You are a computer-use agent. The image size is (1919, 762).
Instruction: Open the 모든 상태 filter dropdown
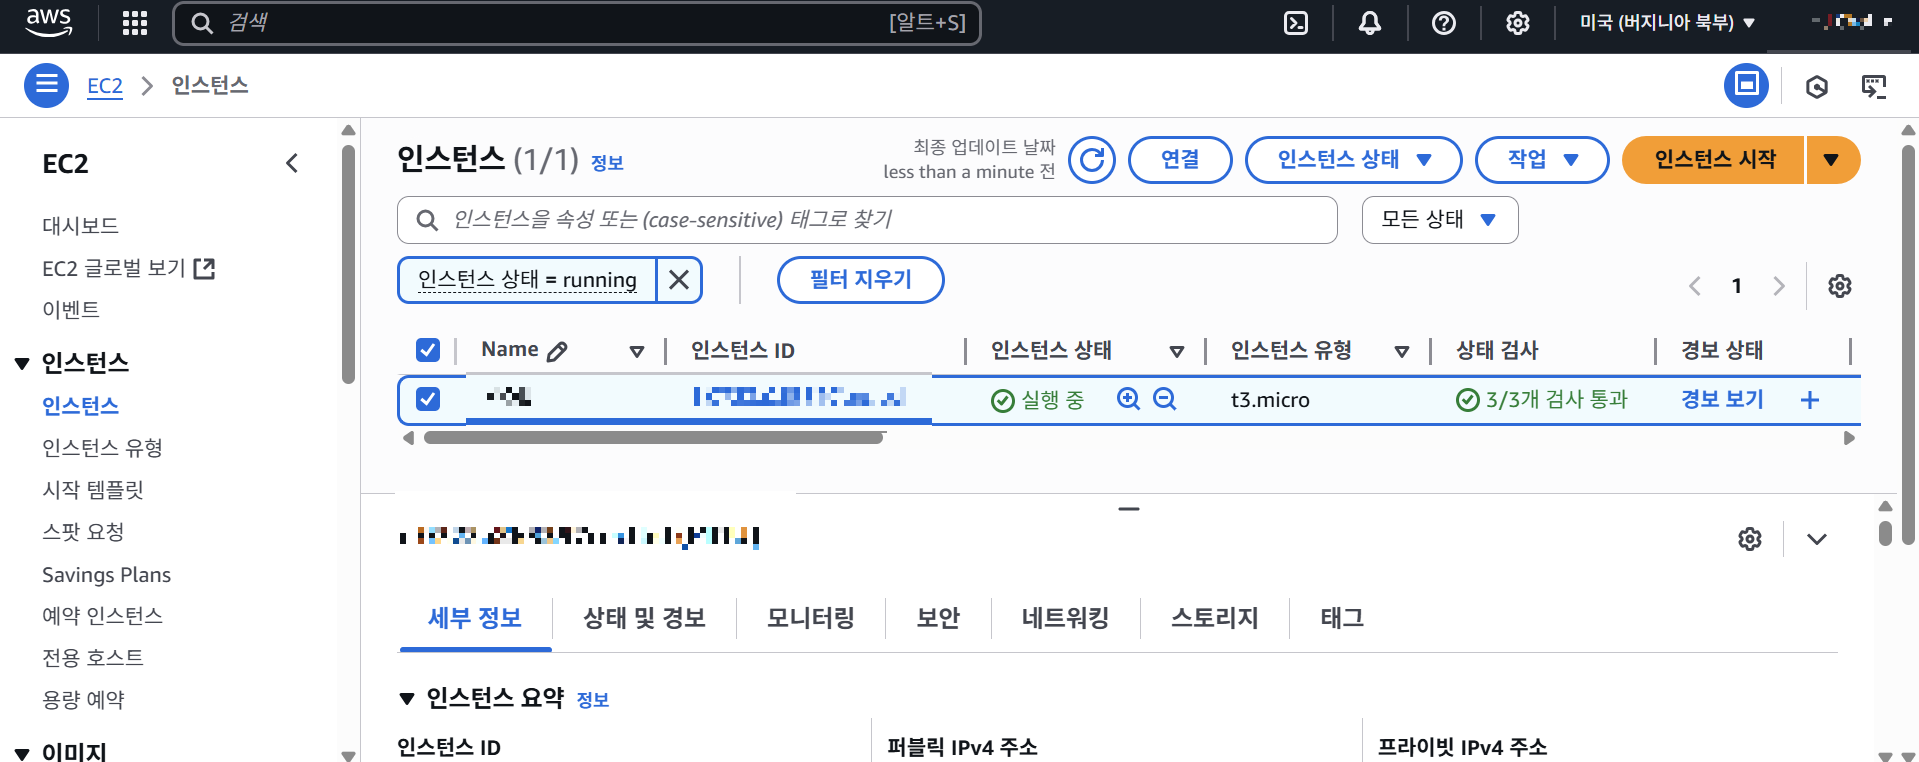coord(1440,220)
